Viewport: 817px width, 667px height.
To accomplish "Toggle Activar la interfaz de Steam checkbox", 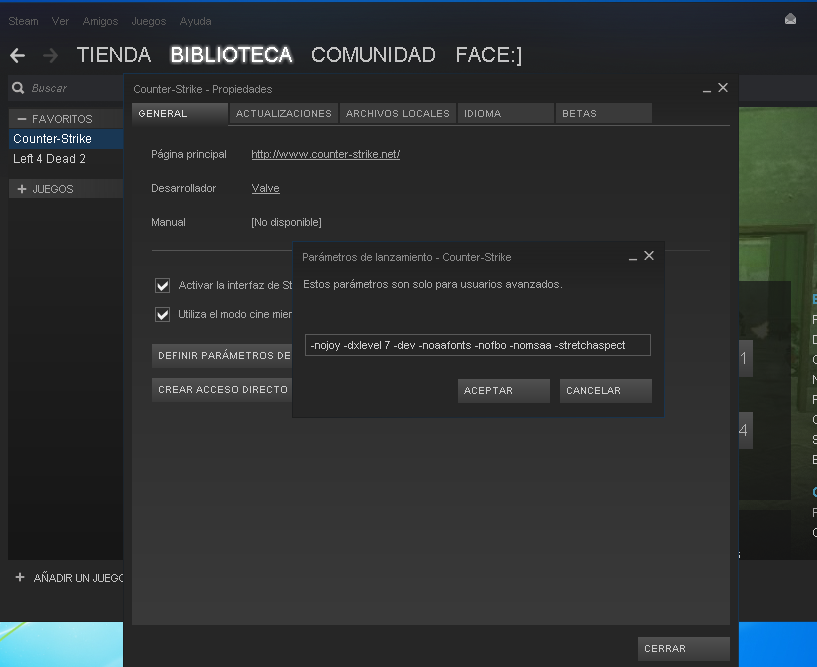I will coord(163,285).
